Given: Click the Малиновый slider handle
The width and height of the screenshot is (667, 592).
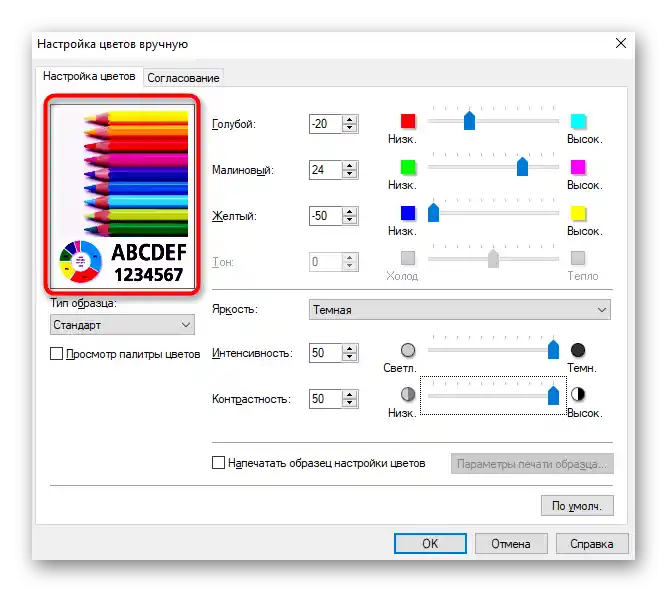Looking at the screenshot, I should [x=522, y=166].
